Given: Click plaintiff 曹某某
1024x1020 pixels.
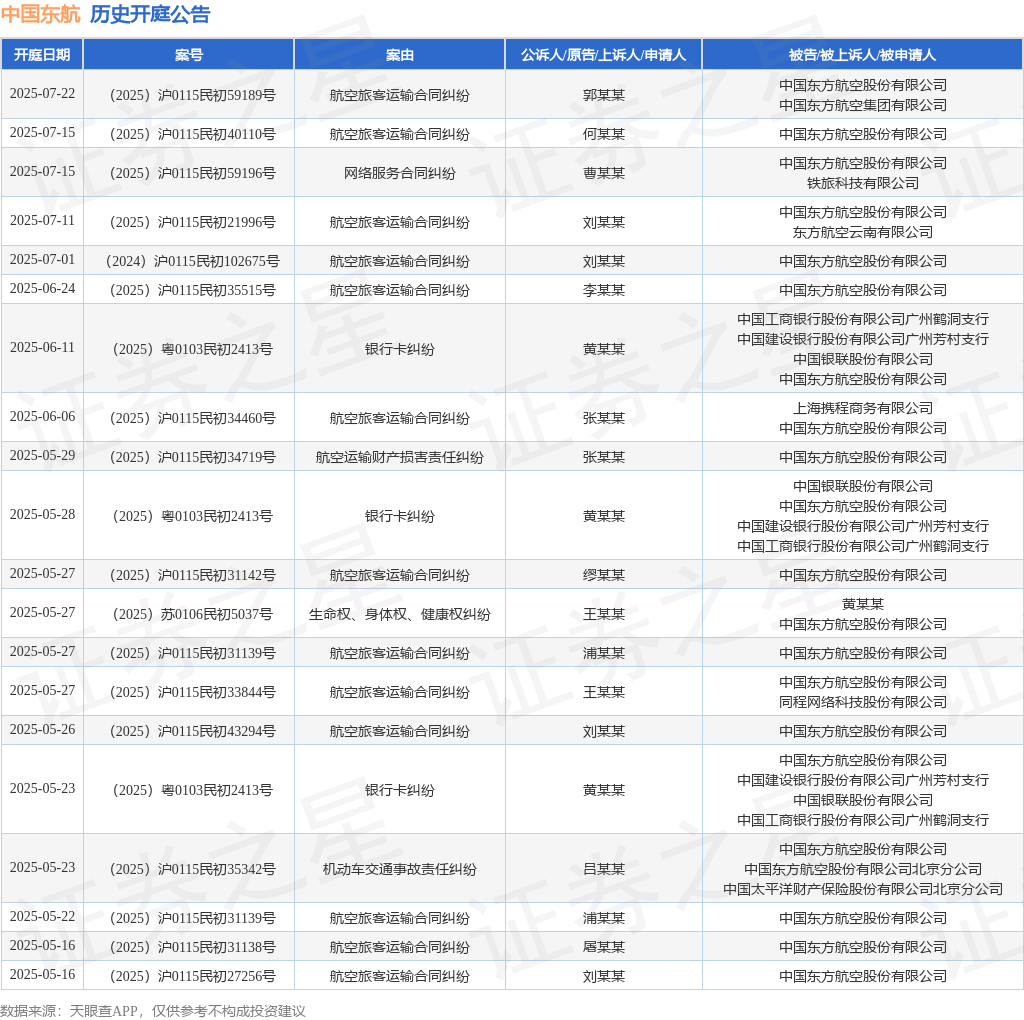Looking at the screenshot, I should pyautogui.click(x=603, y=174).
